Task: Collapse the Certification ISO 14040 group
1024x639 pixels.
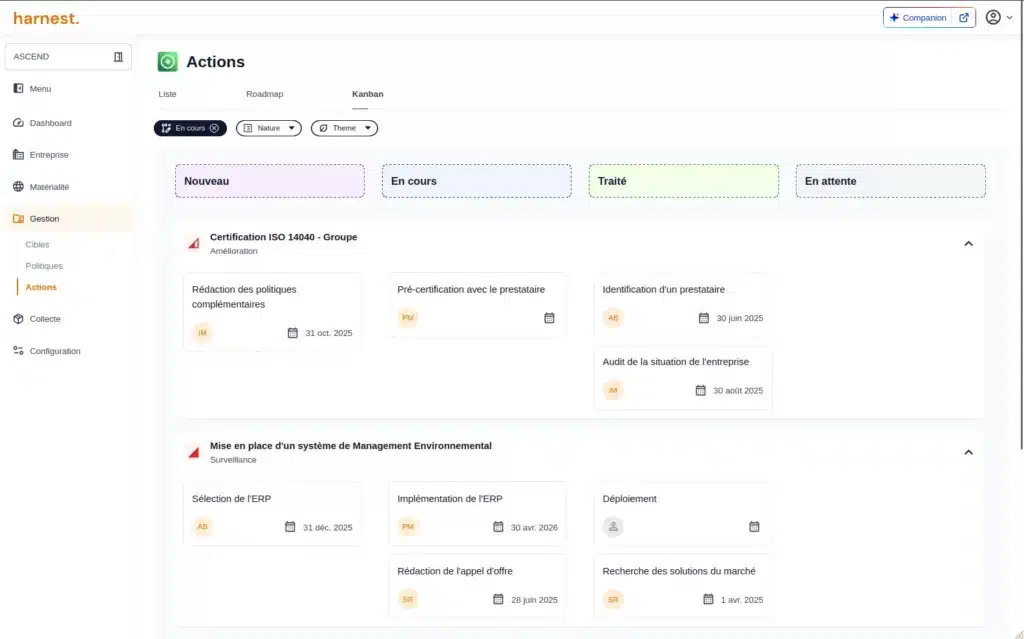Action: 968,244
